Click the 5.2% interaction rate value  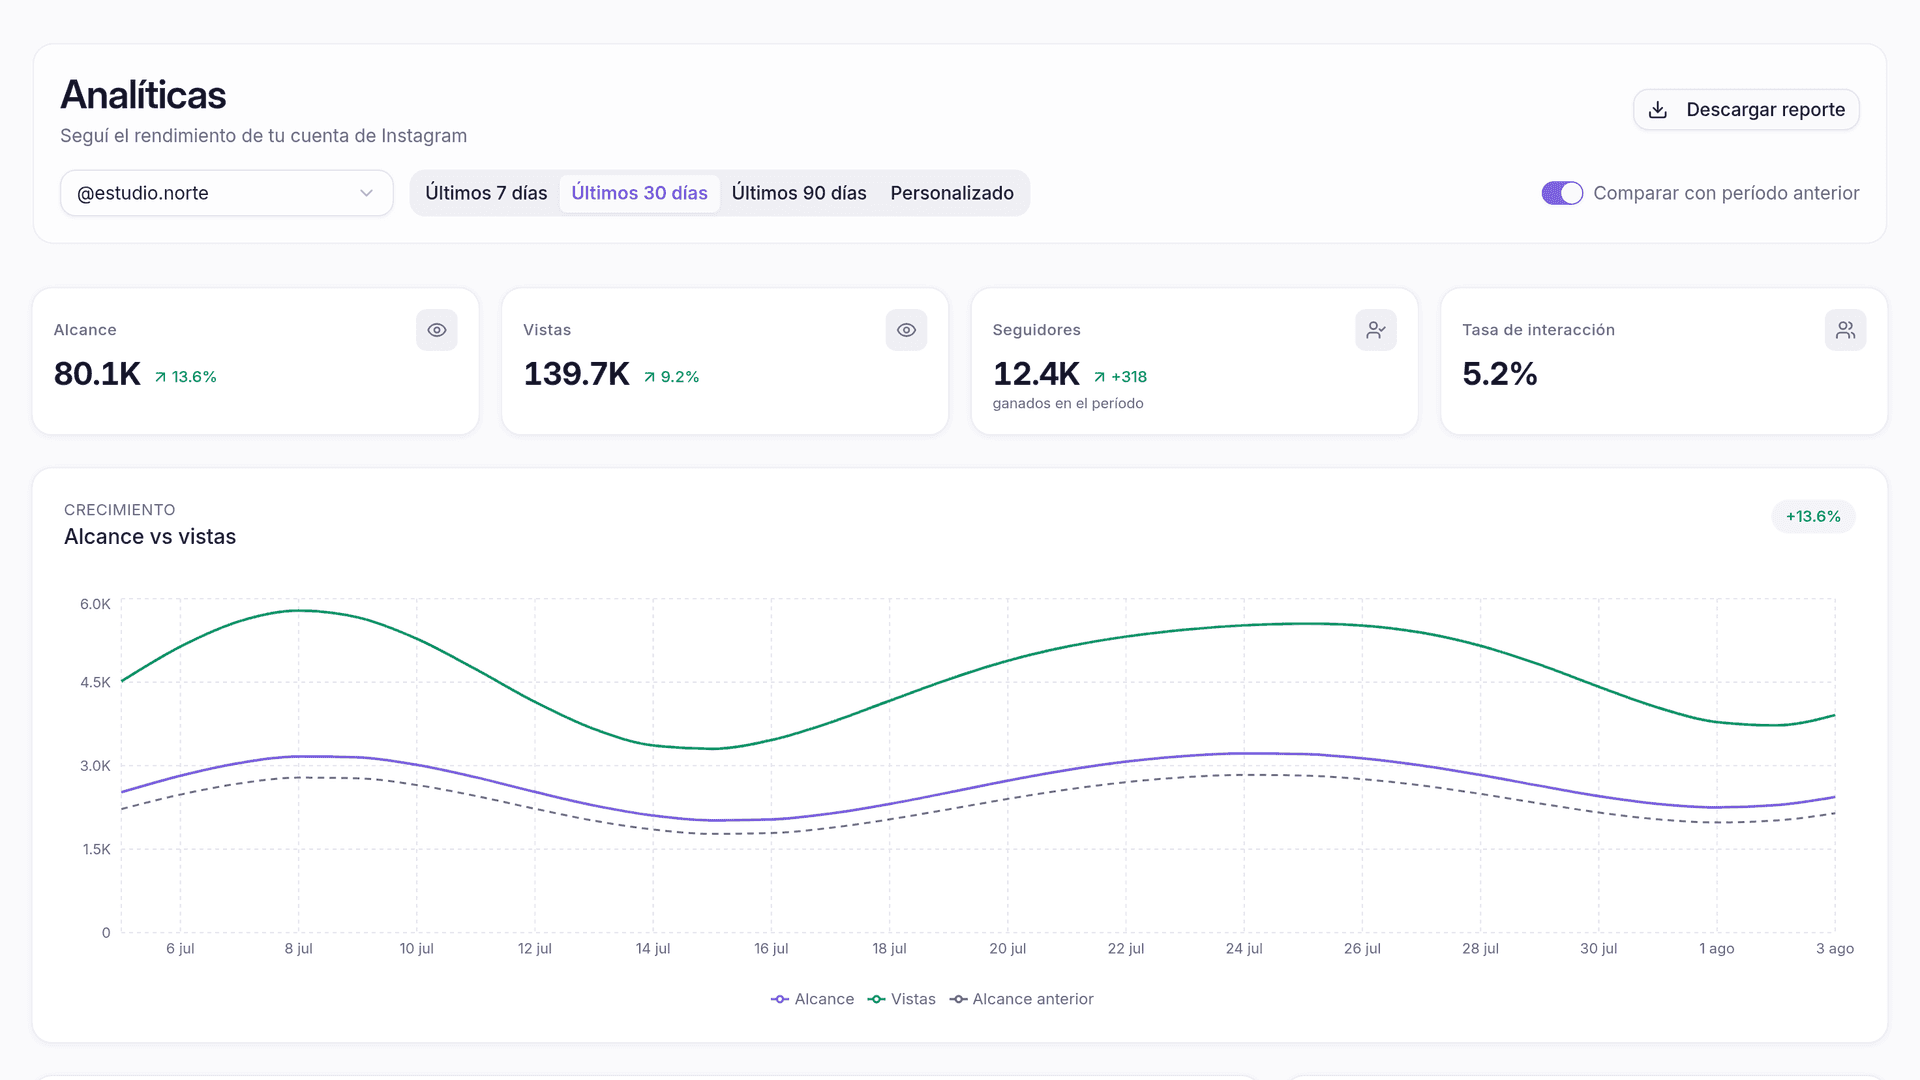coord(1499,374)
